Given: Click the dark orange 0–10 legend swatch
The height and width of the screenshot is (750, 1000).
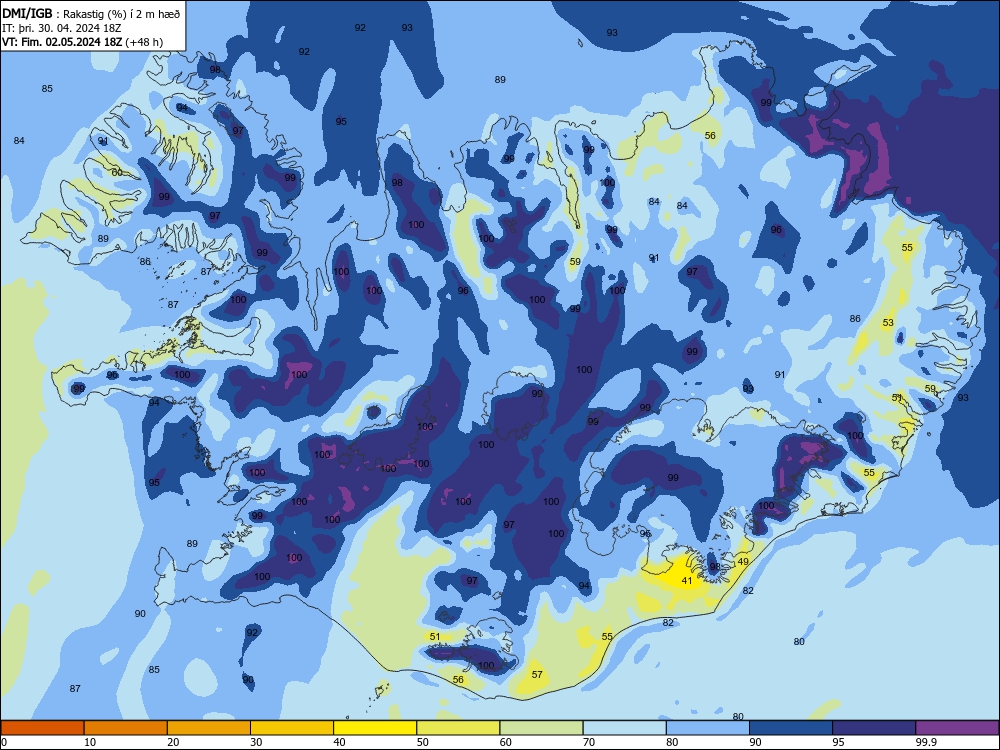Looking at the screenshot, I should [x=42, y=728].
